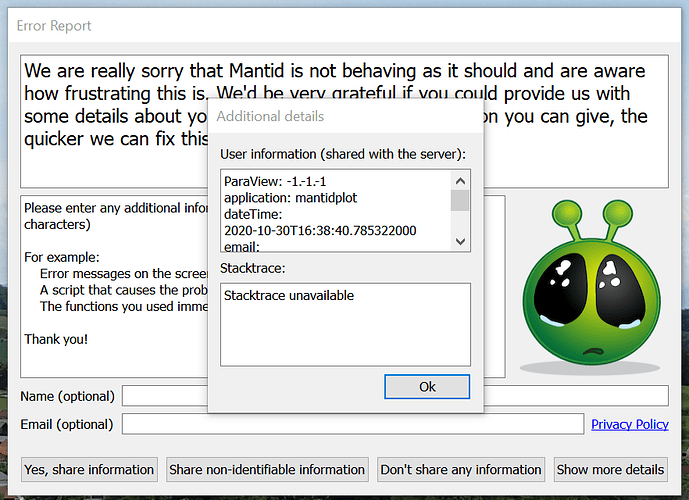This screenshot has height=500, width=689.
Task: Click the Error Report window title
Action: click(x=54, y=26)
